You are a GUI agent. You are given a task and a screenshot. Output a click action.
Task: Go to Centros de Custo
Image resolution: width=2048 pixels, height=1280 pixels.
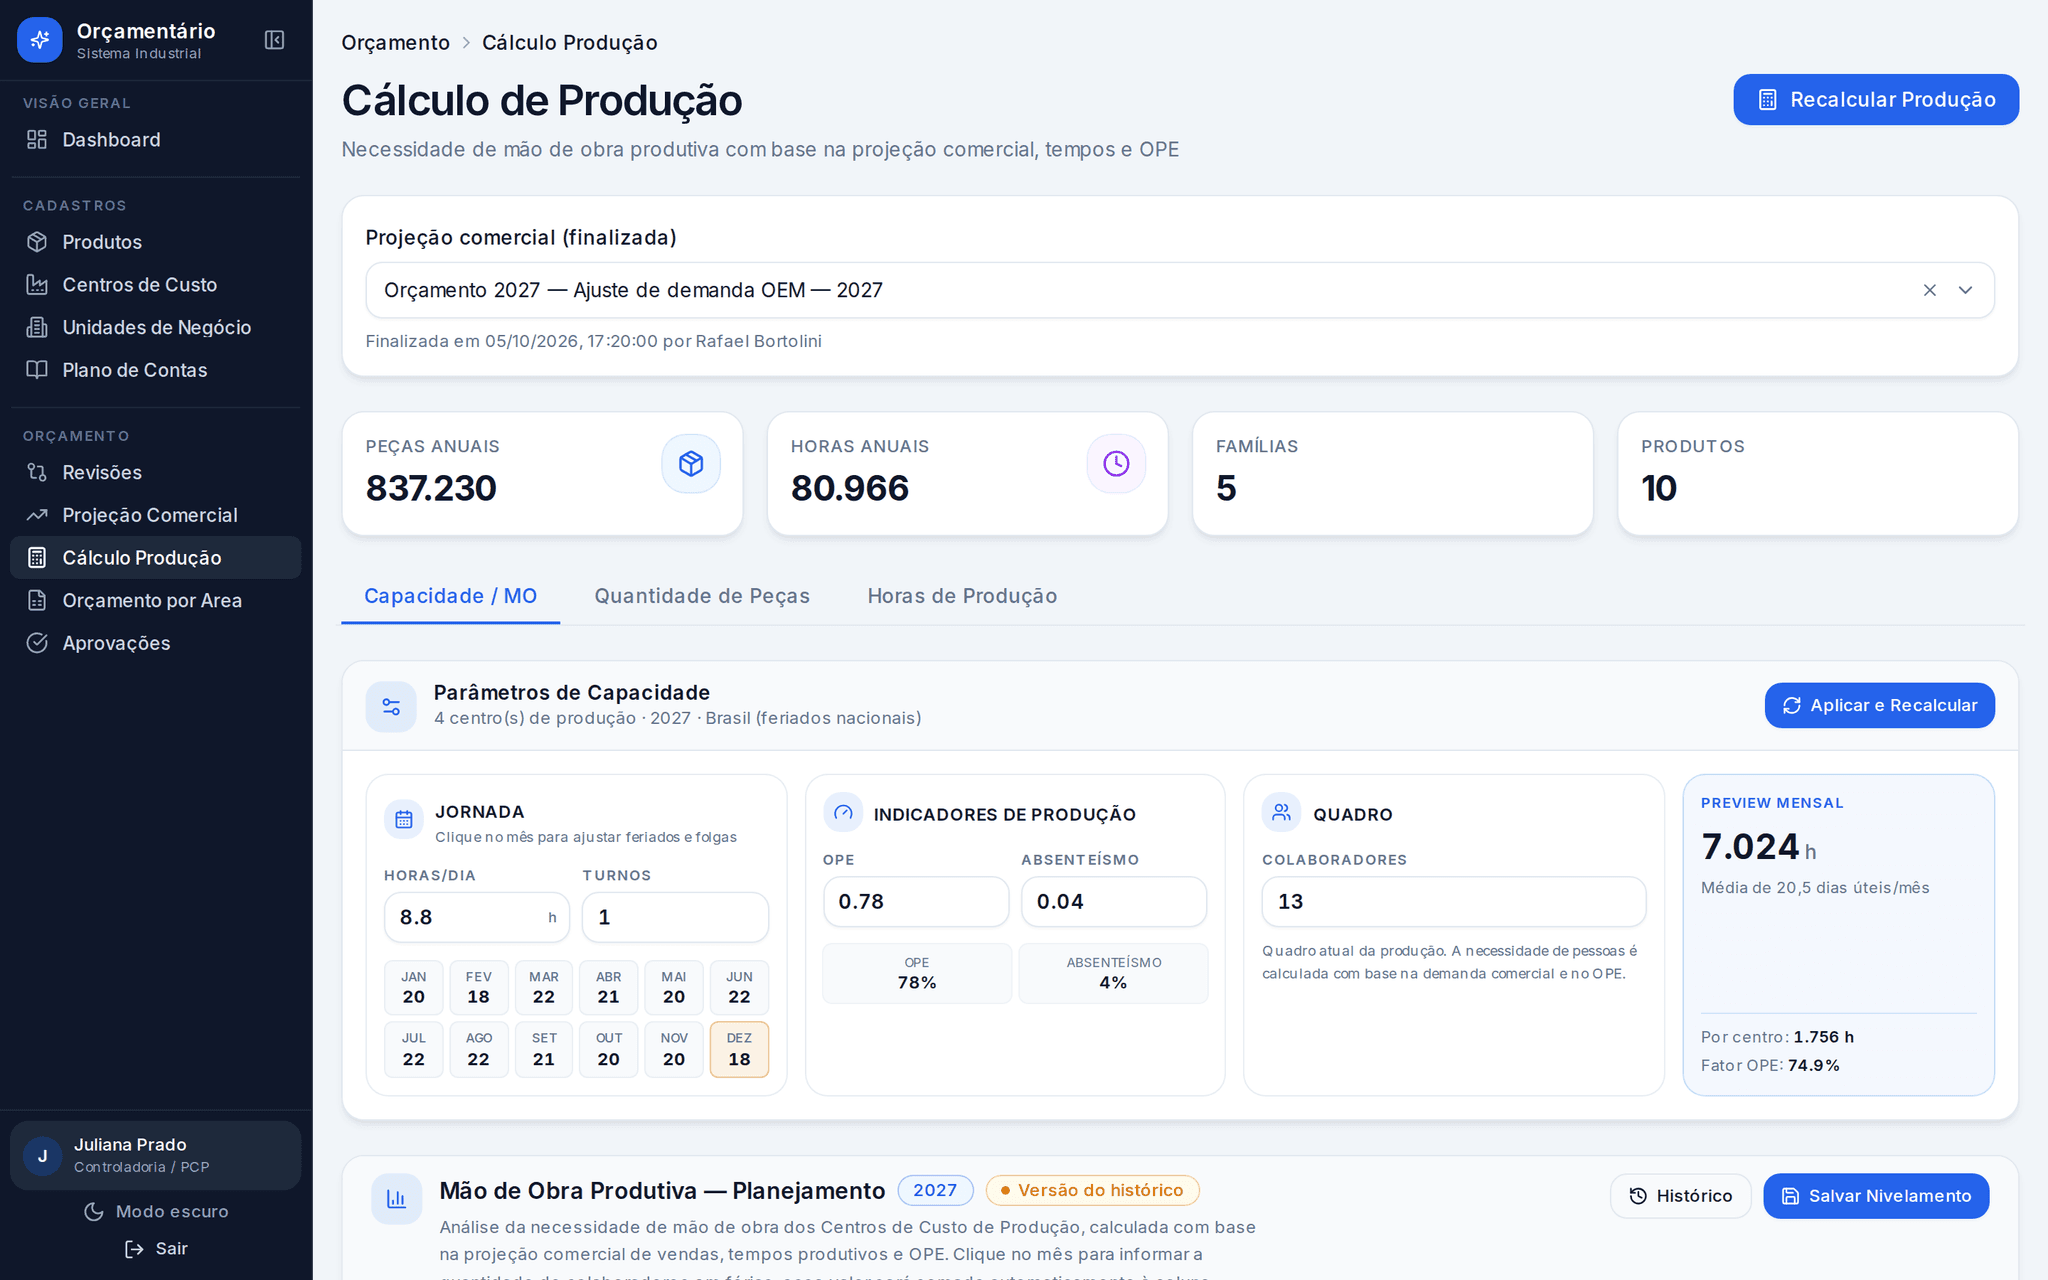(x=155, y=285)
